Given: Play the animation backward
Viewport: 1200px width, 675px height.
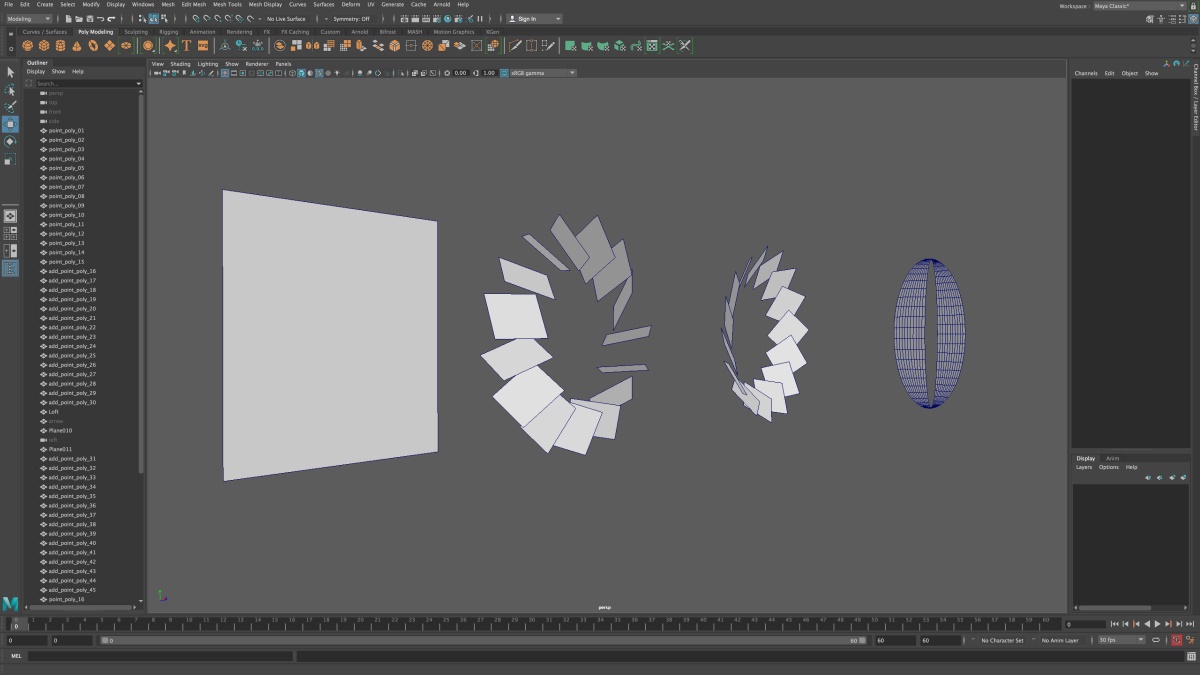Looking at the screenshot, I should pos(1147,624).
